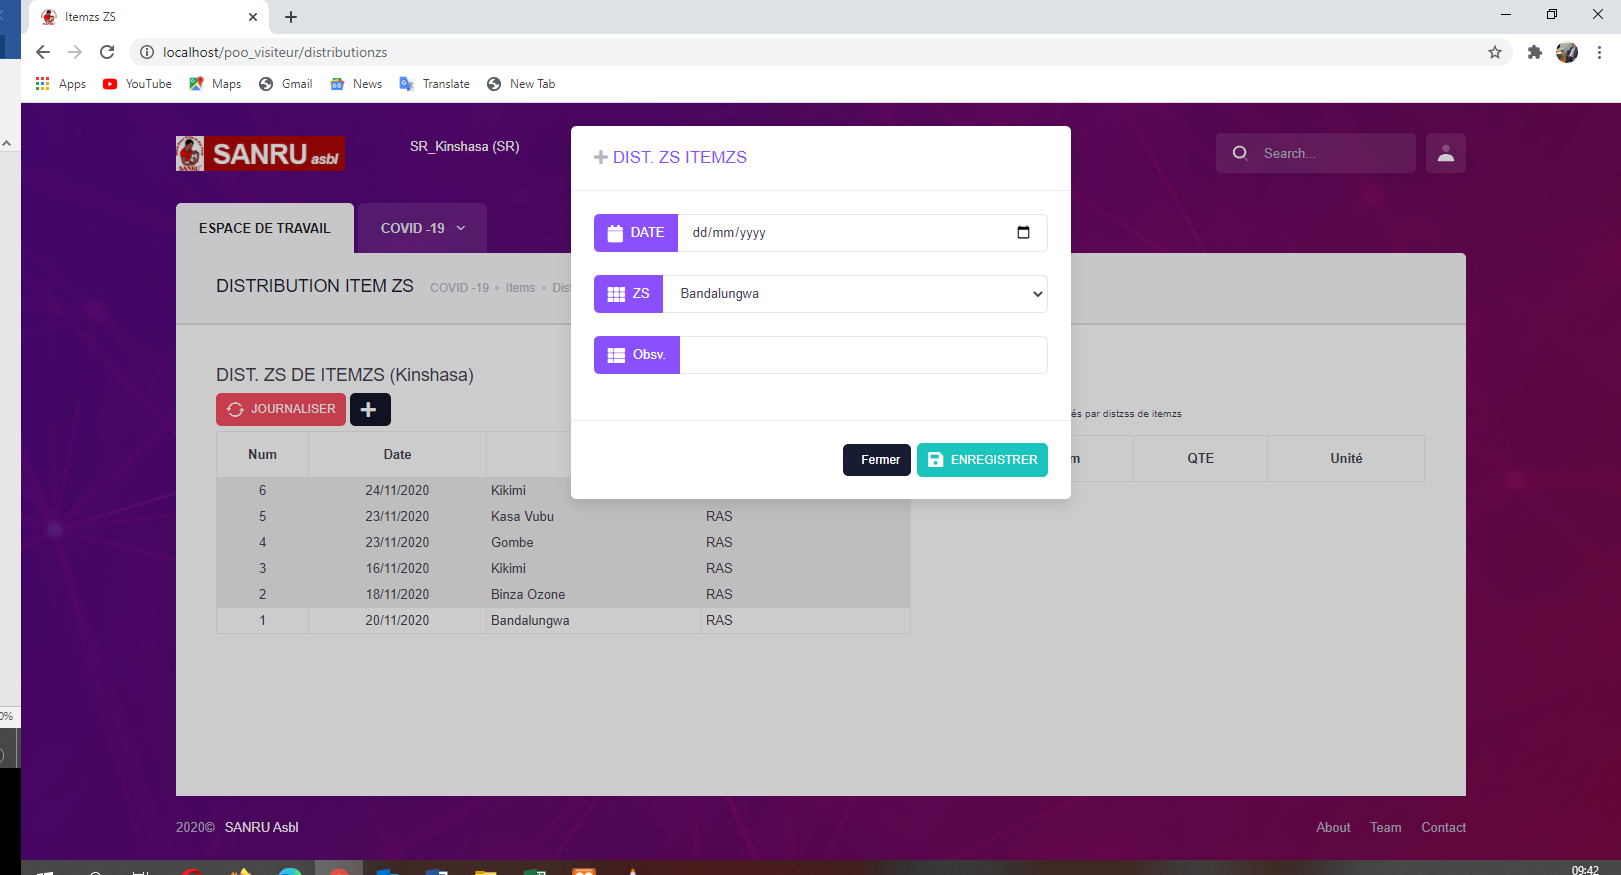Image resolution: width=1621 pixels, height=875 pixels.
Task: Close the dialog with Fermer
Action: [876, 460]
